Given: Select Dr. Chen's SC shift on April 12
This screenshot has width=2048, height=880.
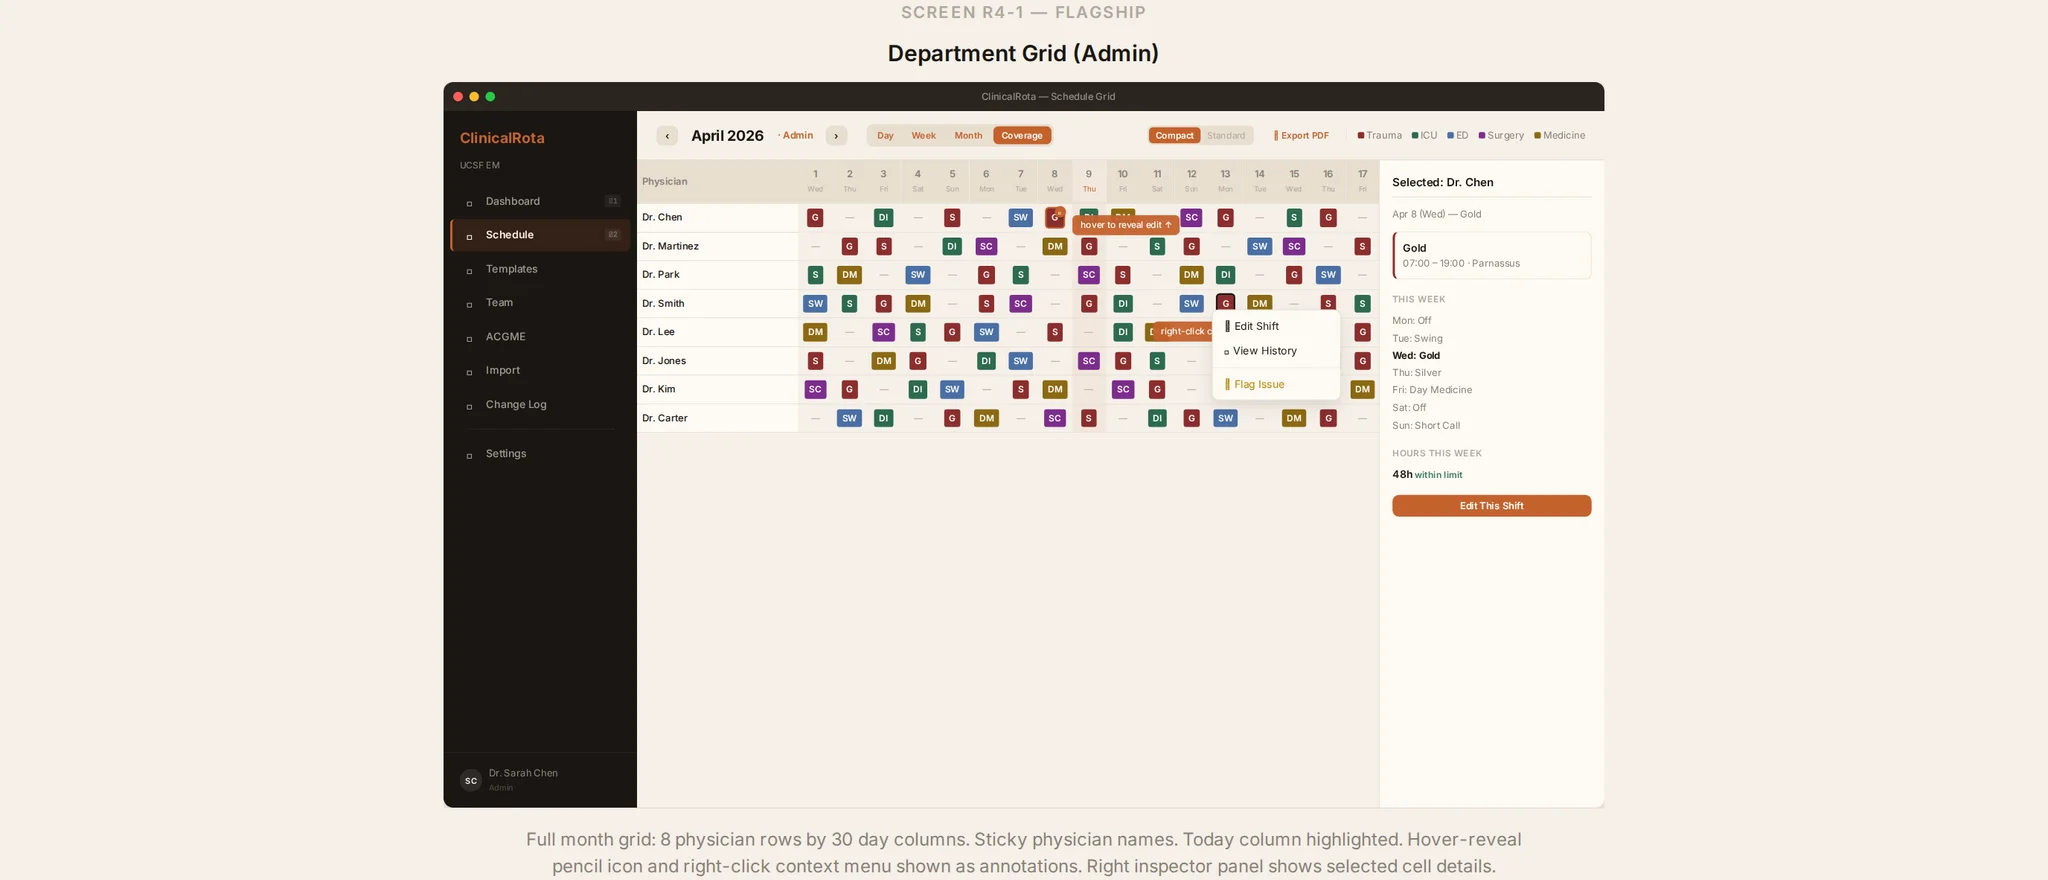Looking at the screenshot, I should point(1191,217).
